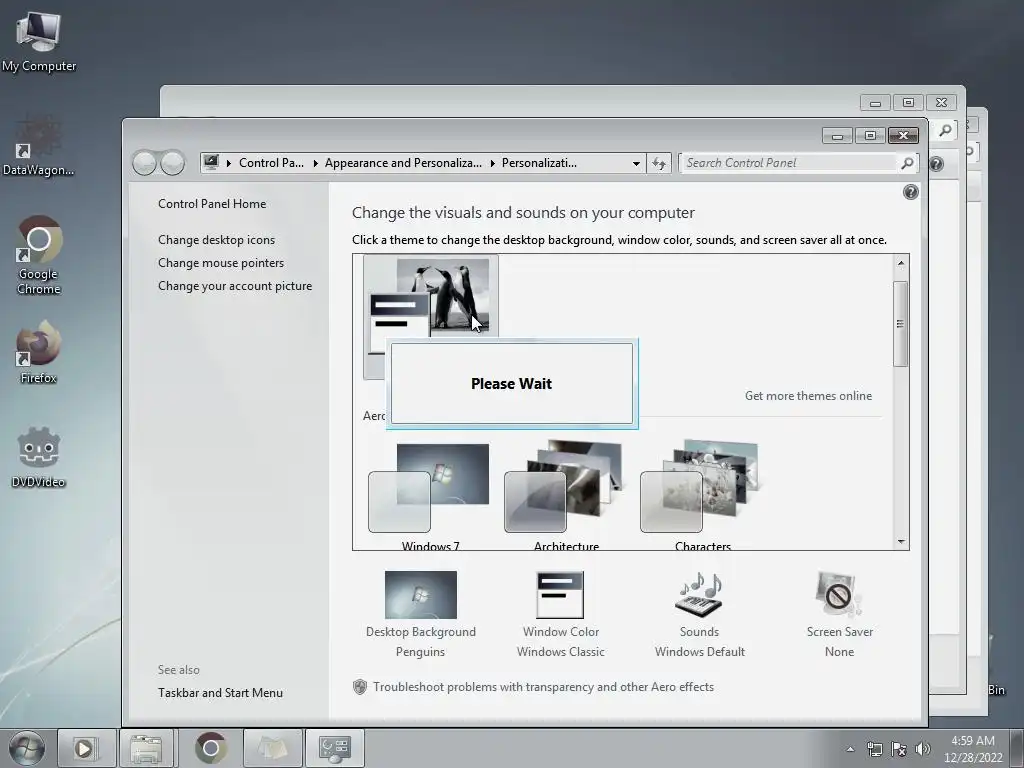Viewport: 1024px width, 768px height.
Task: Minimize the Personalization window
Action: (x=837, y=135)
